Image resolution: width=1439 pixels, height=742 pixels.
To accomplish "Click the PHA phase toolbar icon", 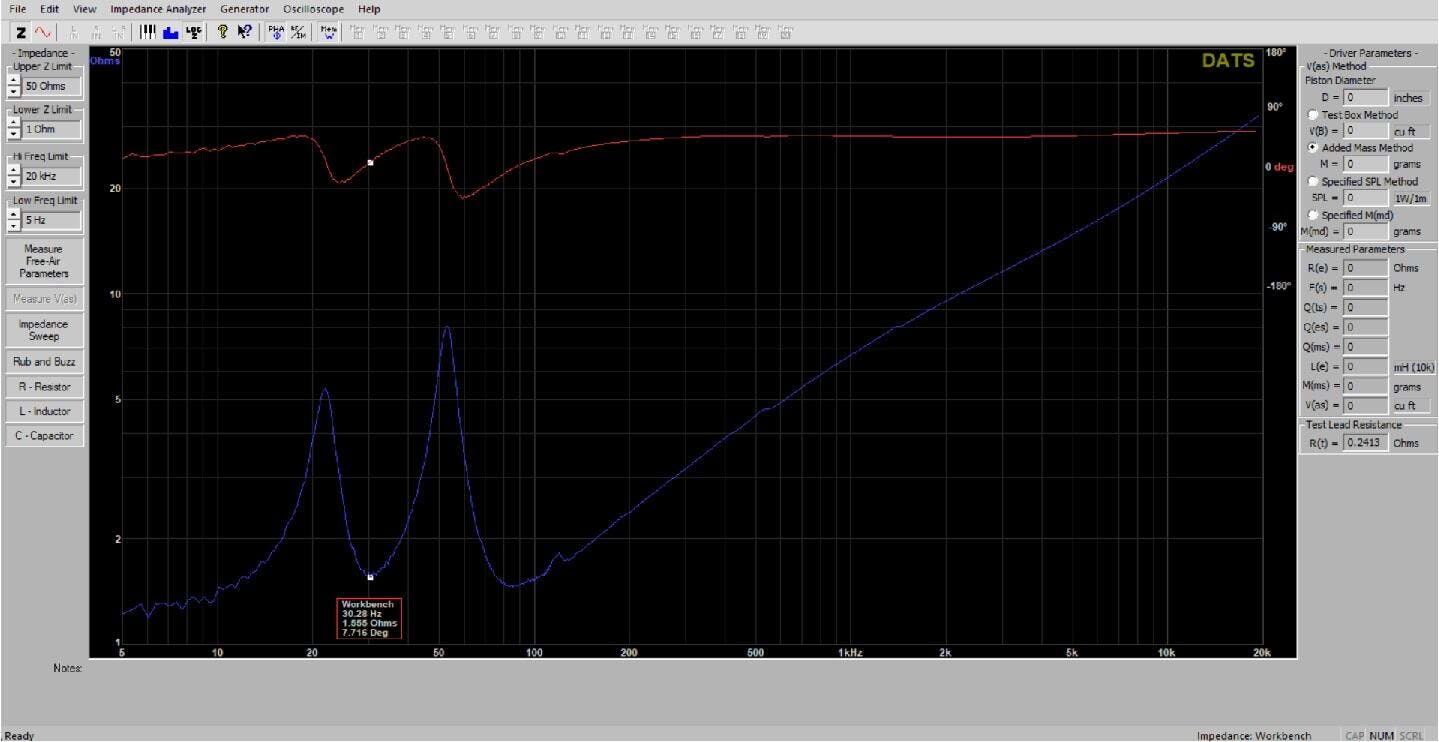I will [275, 32].
